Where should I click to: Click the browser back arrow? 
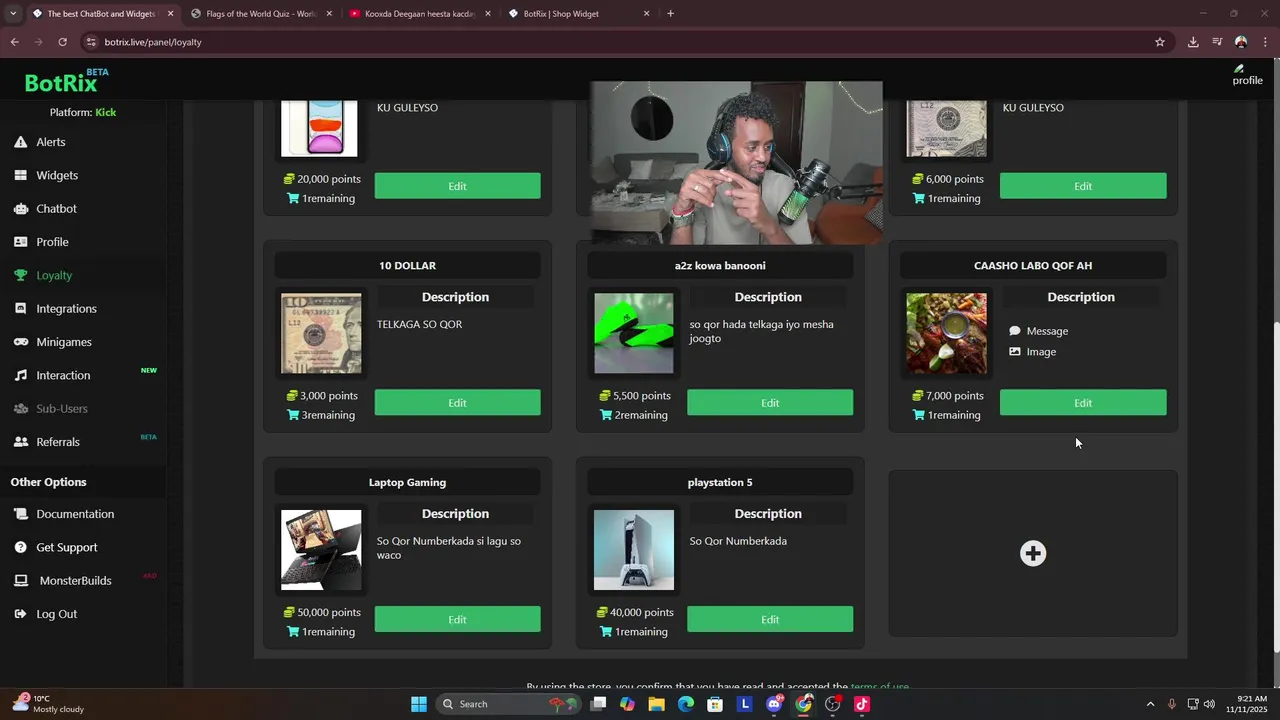tap(14, 42)
